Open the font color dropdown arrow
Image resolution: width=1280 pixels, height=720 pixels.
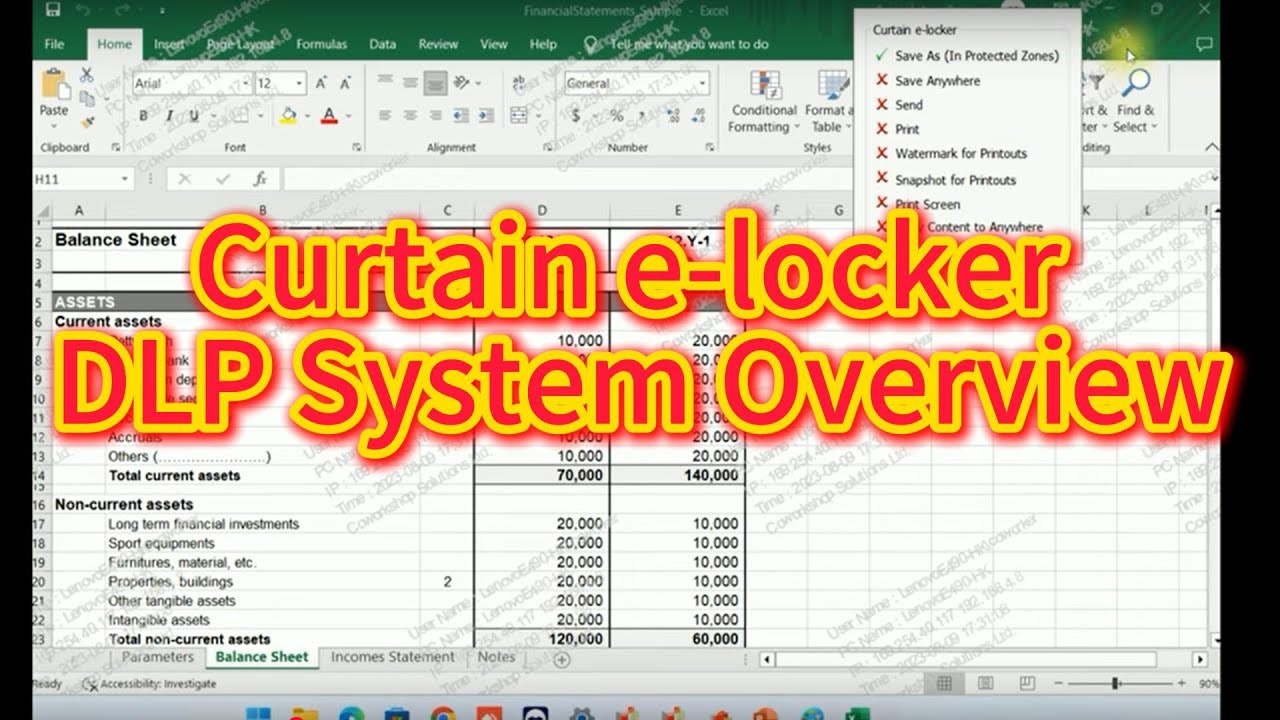348,116
